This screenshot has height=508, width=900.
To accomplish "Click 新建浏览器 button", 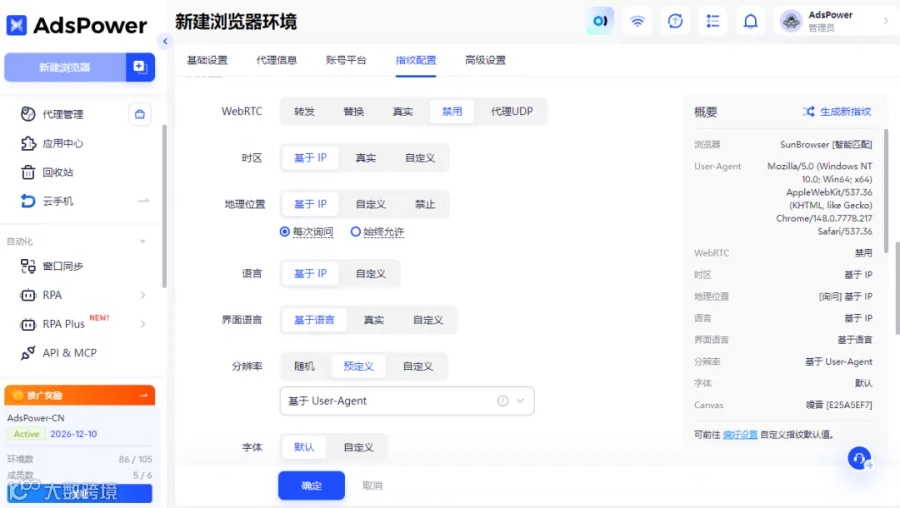I will click(65, 67).
